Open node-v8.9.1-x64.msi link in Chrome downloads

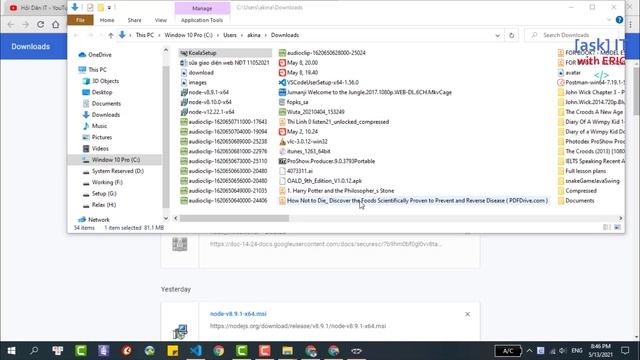pyautogui.click(x=238, y=314)
